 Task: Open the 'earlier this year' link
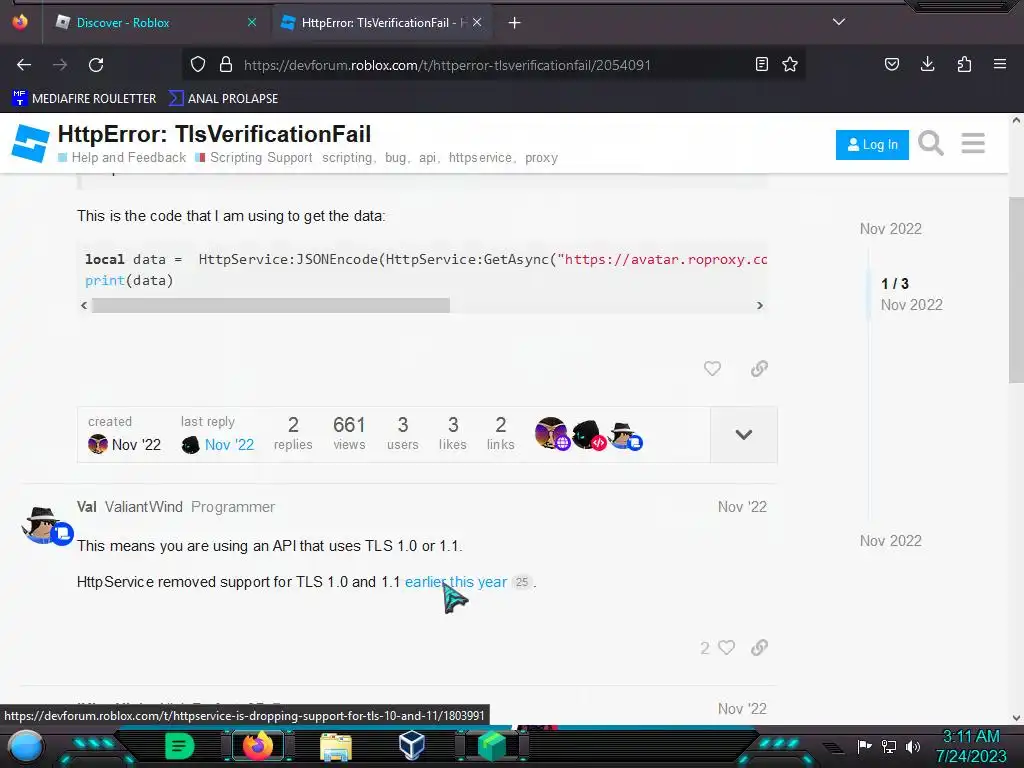click(x=456, y=582)
